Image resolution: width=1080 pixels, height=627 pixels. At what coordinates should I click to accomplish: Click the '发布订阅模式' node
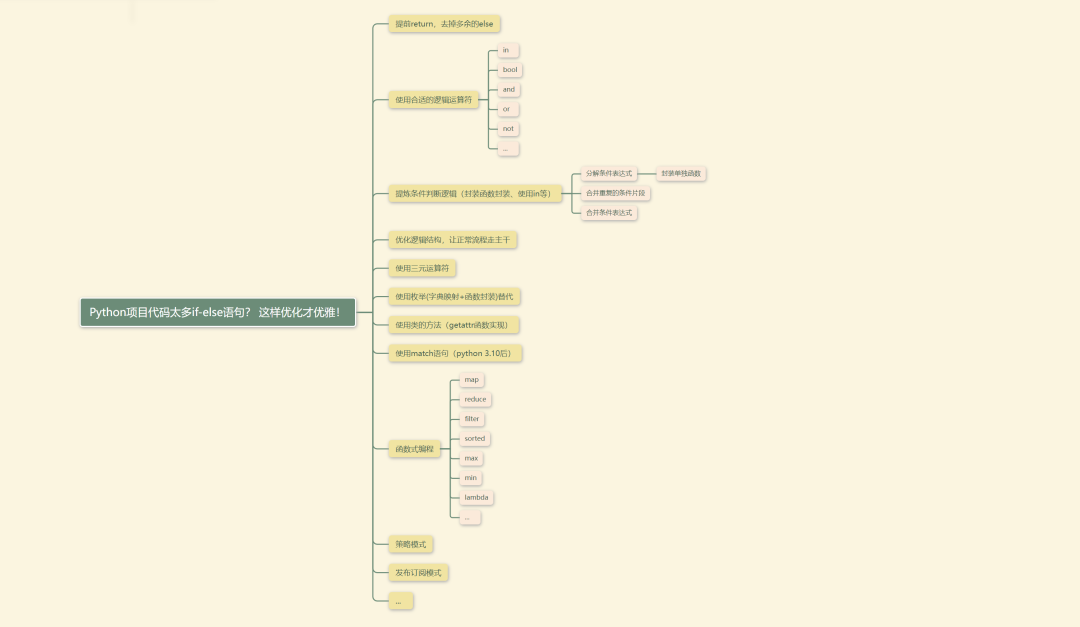click(x=418, y=573)
